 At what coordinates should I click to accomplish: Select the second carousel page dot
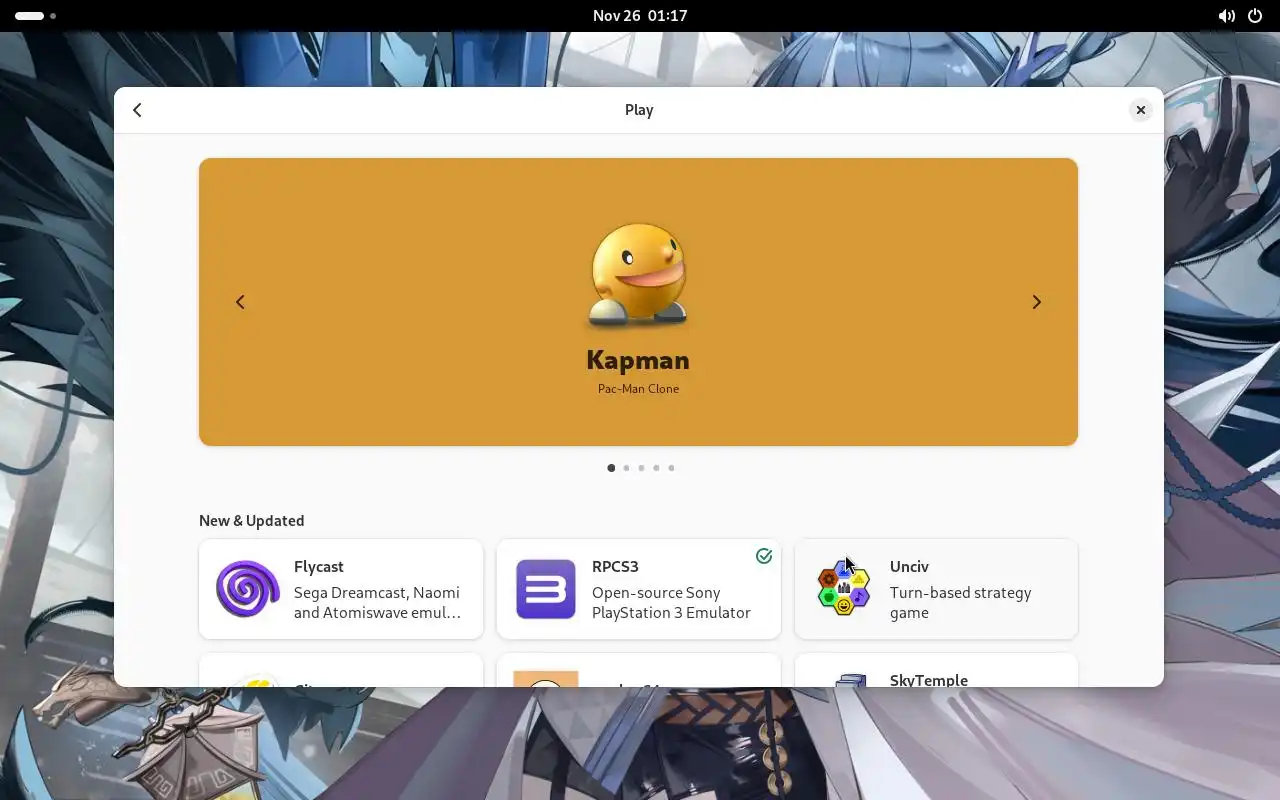pyautogui.click(x=626, y=468)
